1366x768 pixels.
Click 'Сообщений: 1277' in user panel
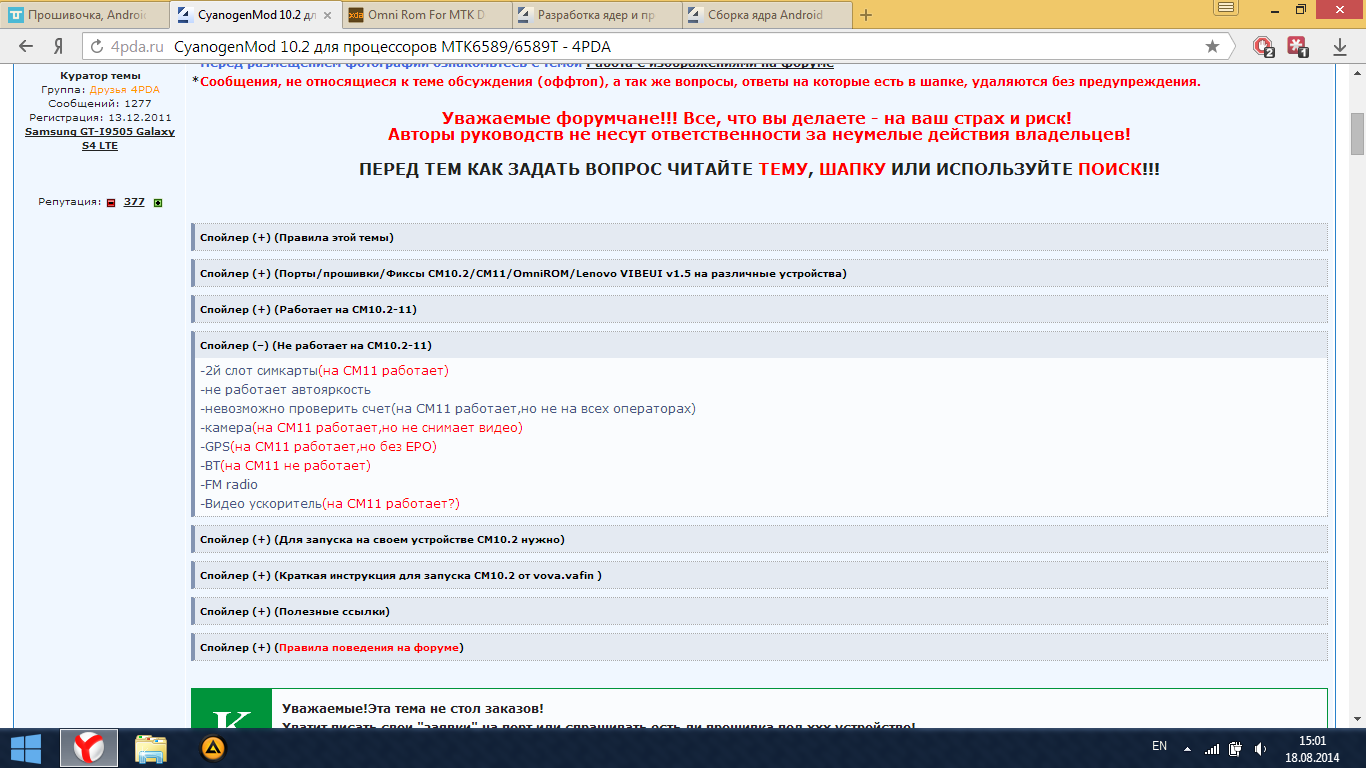point(100,103)
